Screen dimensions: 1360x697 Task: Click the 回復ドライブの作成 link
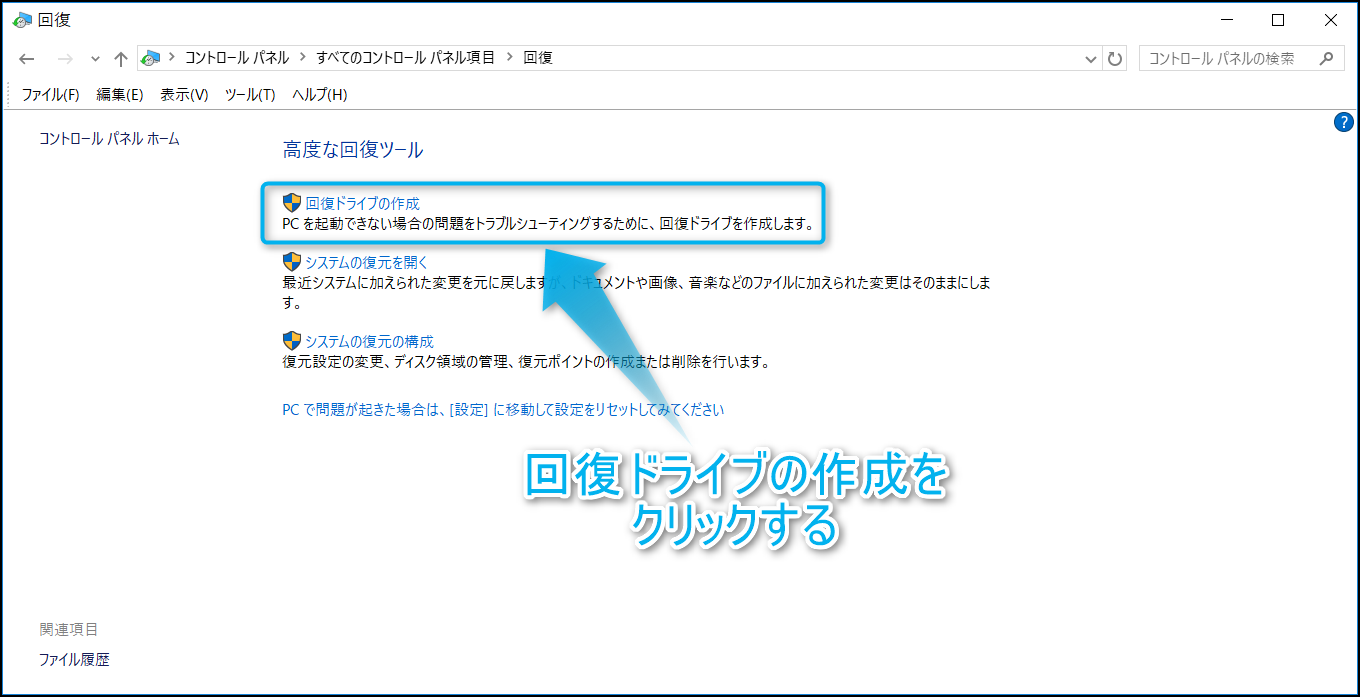coord(362,203)
